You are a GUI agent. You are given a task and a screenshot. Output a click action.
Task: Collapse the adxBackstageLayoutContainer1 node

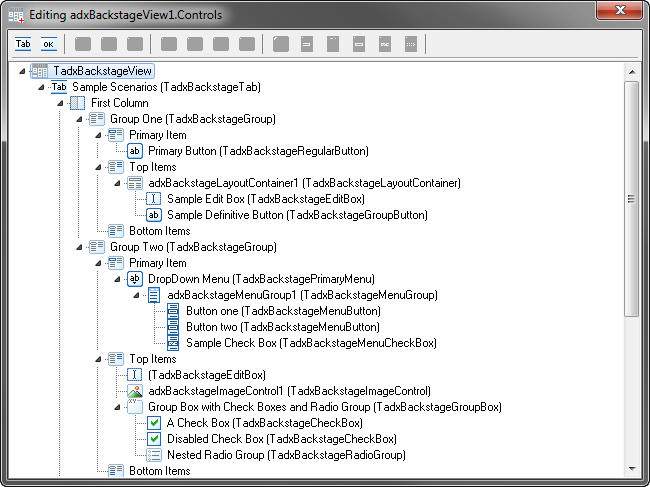click(x=117, y=184)
